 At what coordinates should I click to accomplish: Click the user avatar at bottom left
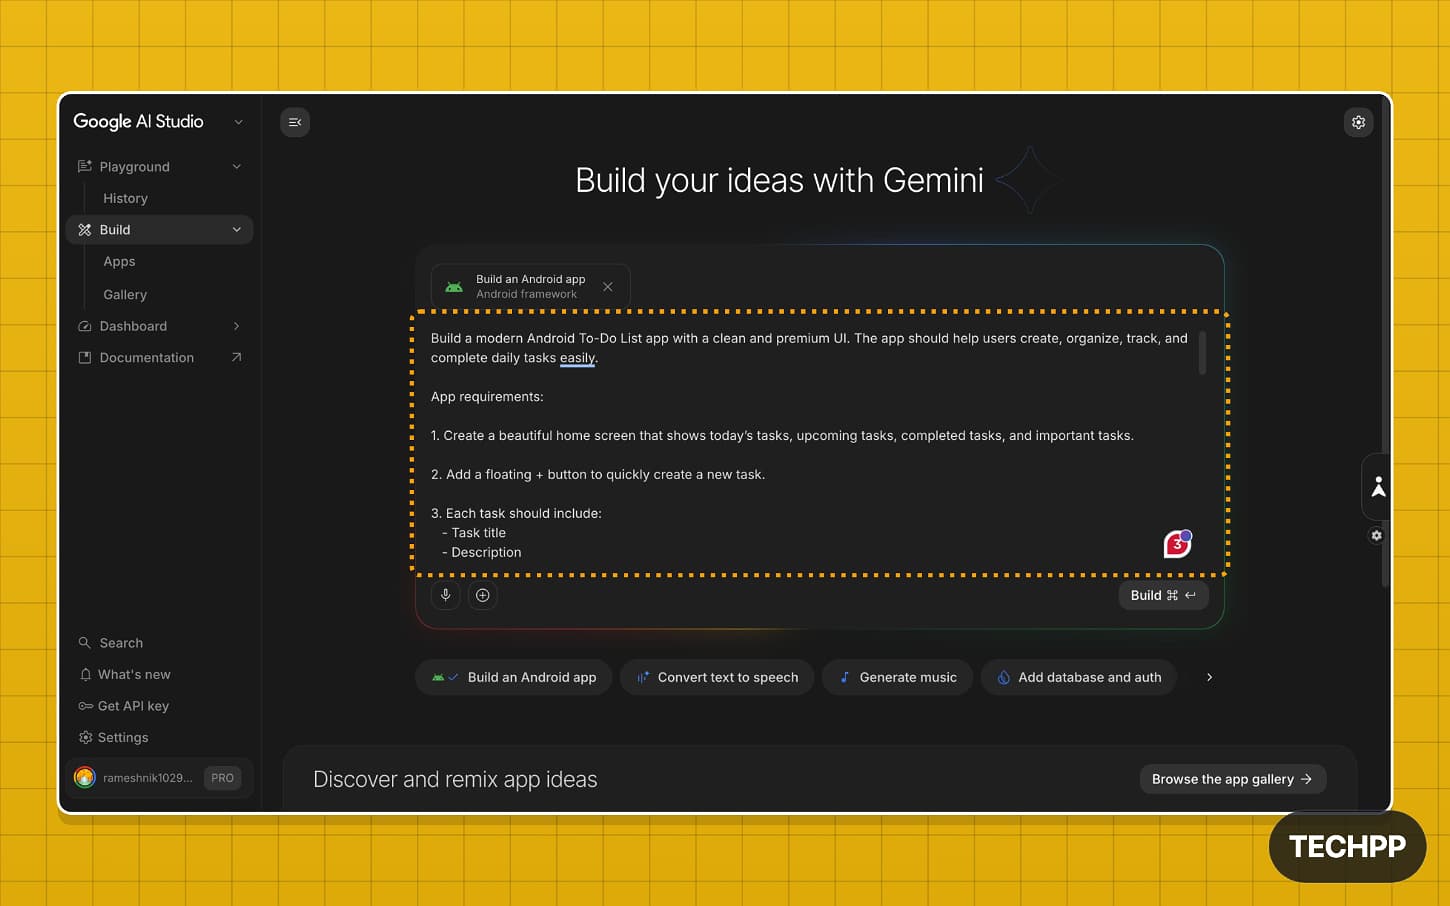[85, 778]
